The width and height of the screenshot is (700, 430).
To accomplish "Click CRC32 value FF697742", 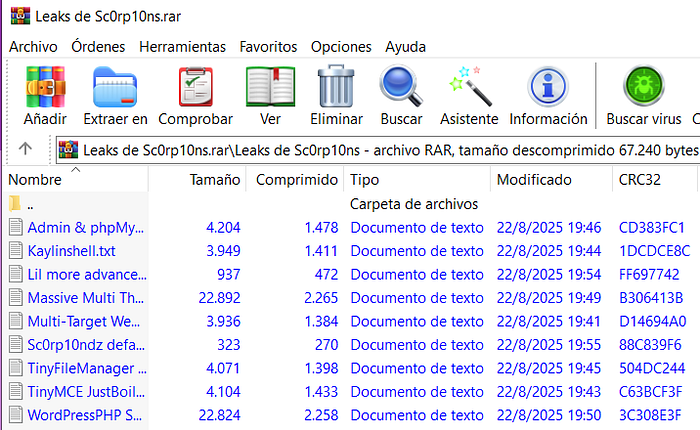I will click(x=649, y=274).
